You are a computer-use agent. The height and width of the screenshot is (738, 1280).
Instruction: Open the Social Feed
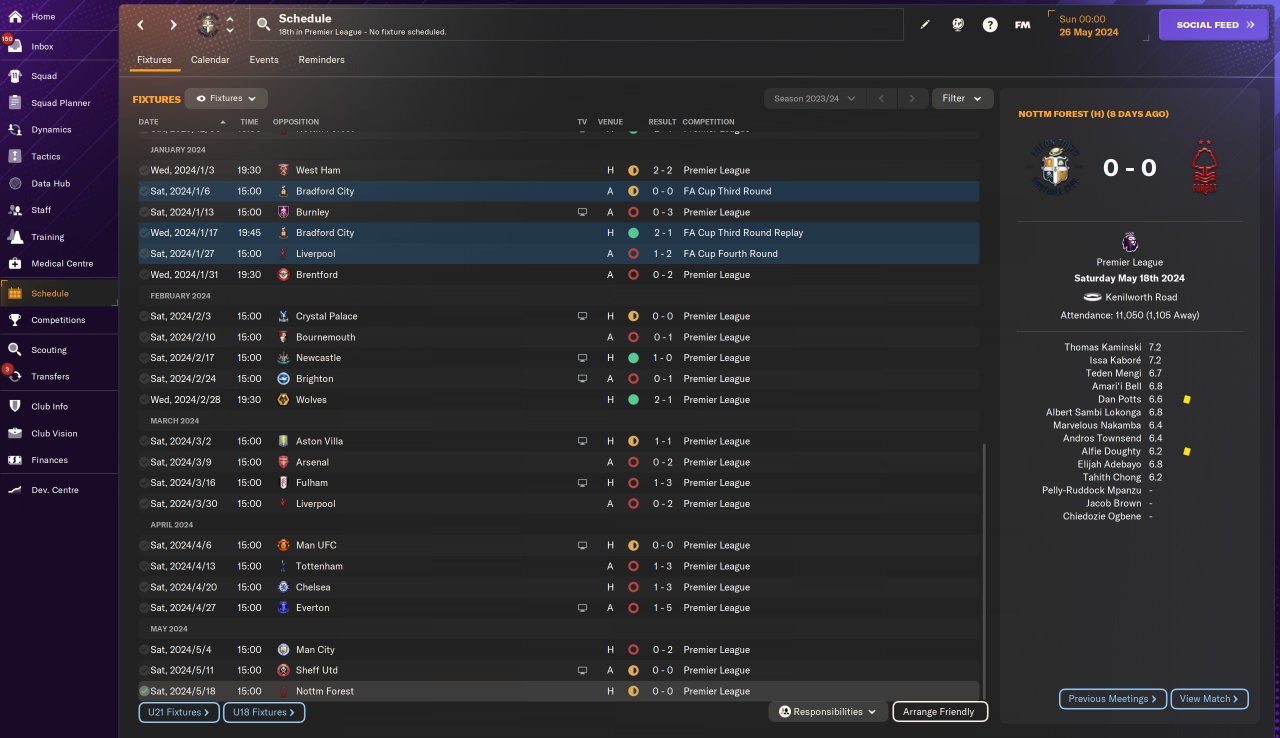[1214, 25]
